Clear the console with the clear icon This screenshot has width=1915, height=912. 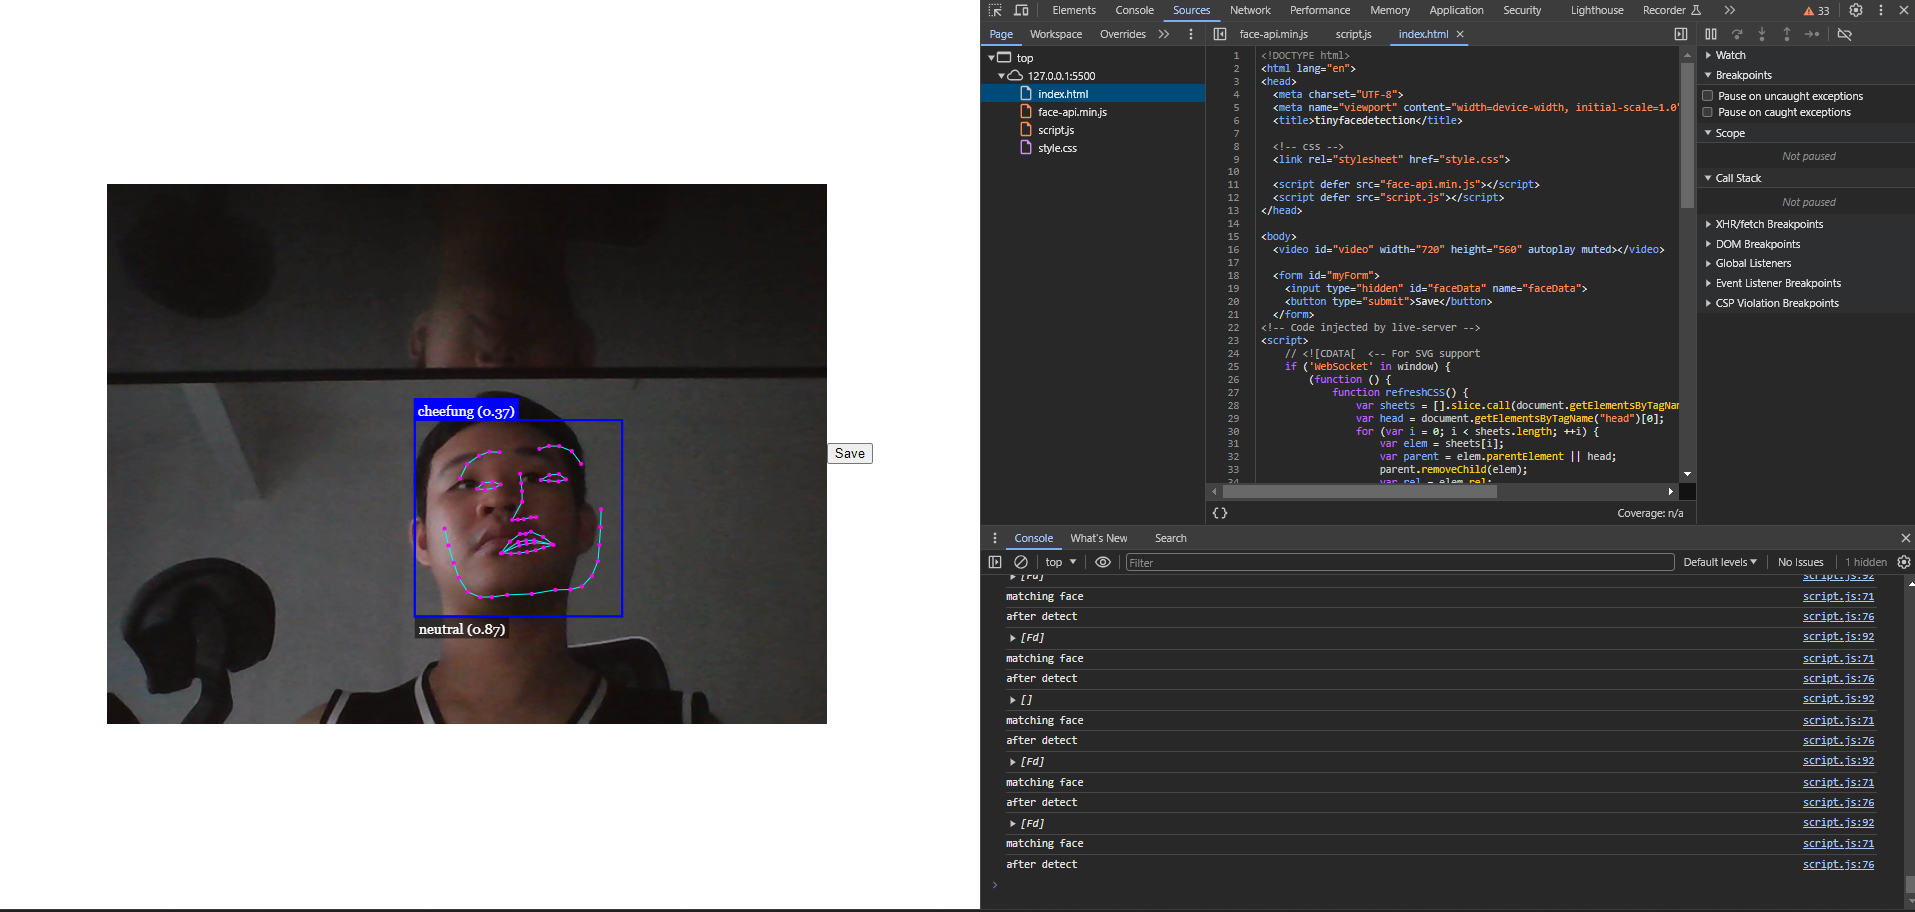point(1021,562)
